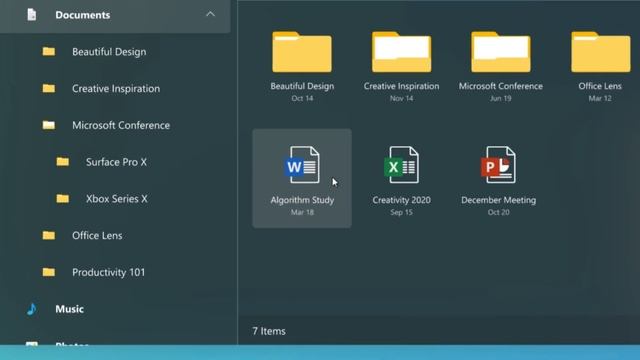The height and width of the screenshot is (360, 640).
Task: Click the Jun 19 date under Microsoft Conference
Action: (x=501, y=98)
